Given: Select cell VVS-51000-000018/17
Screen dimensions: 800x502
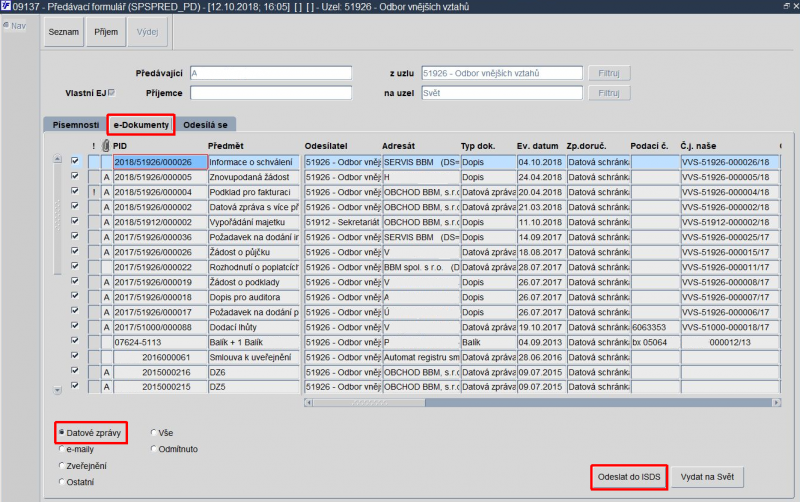Looking at the screenshot, I should 730,327.
